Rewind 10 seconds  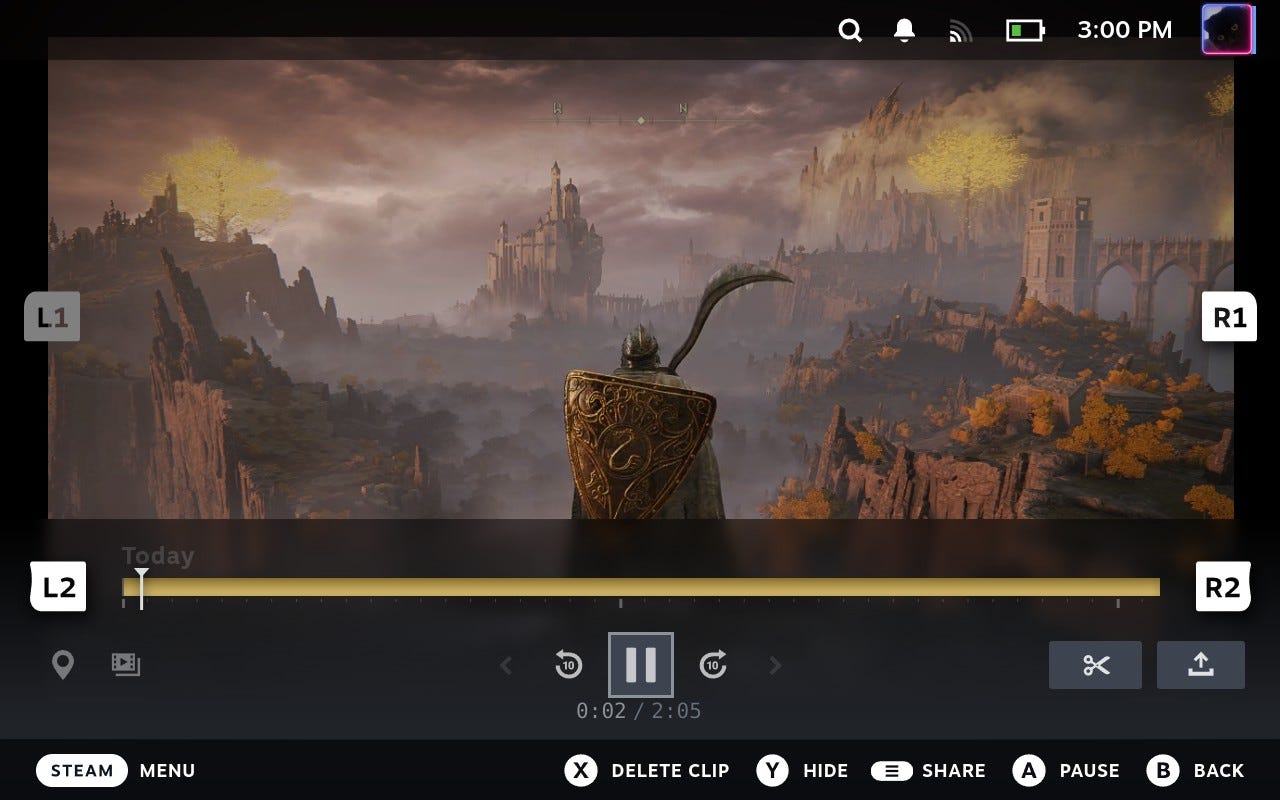pyautogui.click(x=568, y=664)
